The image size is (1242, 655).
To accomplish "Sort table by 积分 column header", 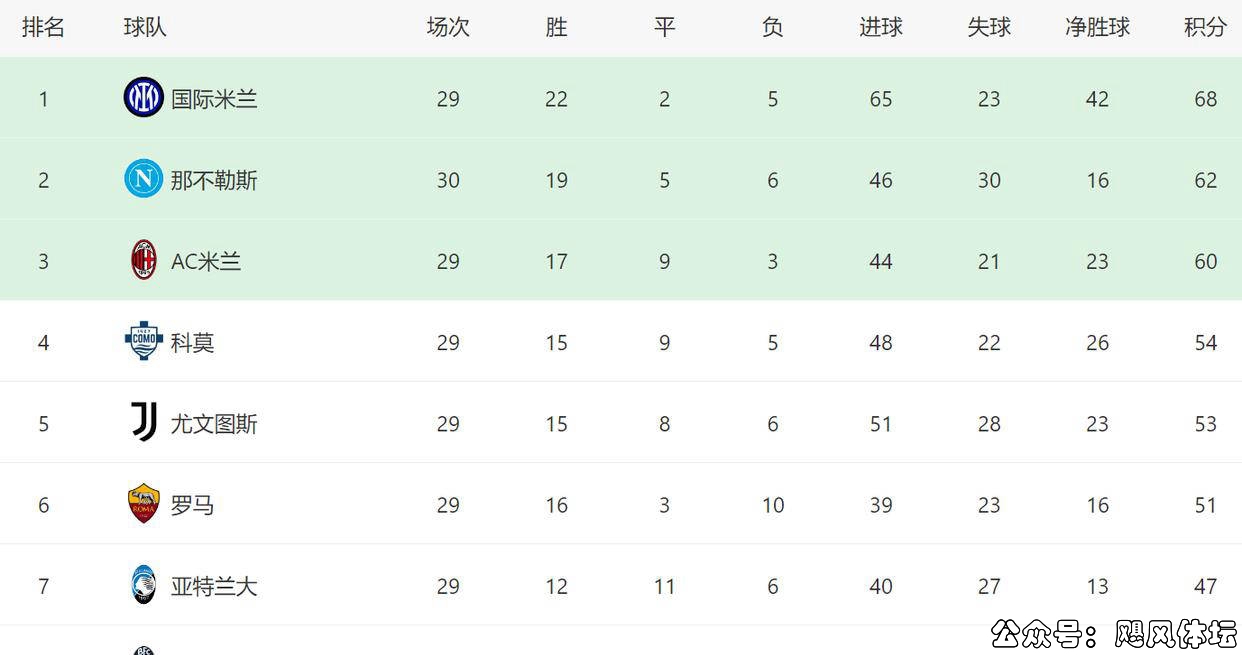I will [x=1205, y=27].
